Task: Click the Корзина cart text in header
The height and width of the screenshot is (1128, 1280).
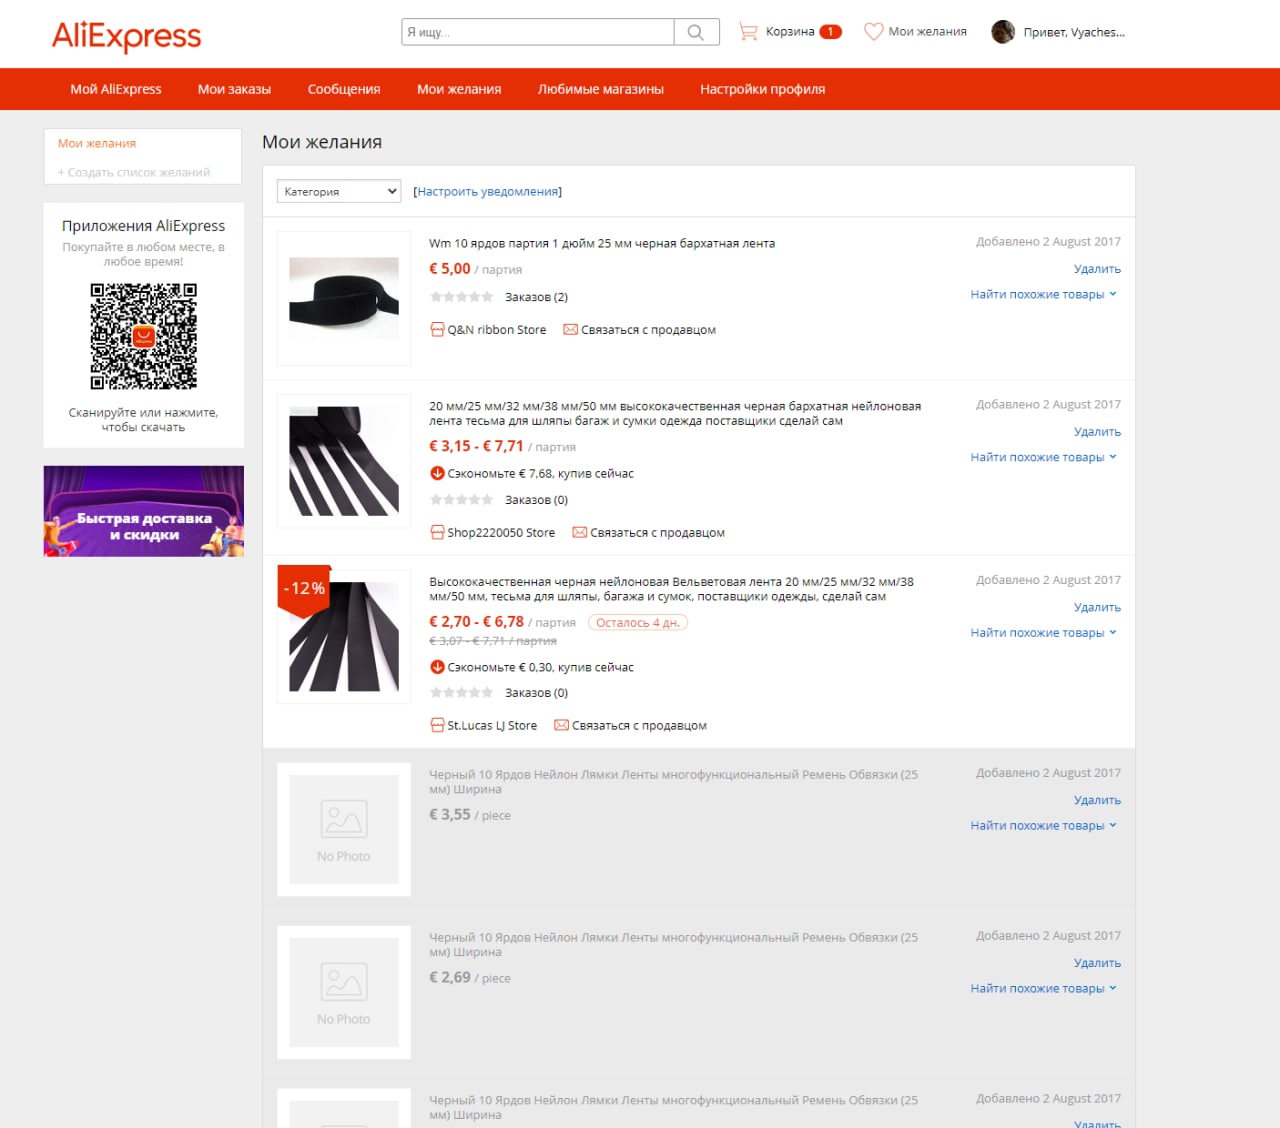Action: point(790,32)
